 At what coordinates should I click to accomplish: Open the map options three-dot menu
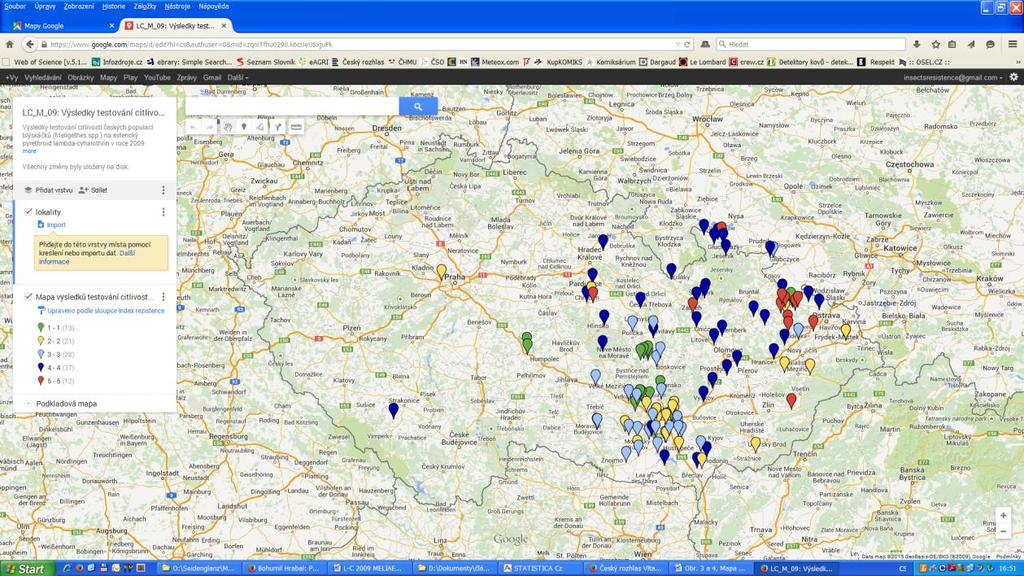click(163, 190)
